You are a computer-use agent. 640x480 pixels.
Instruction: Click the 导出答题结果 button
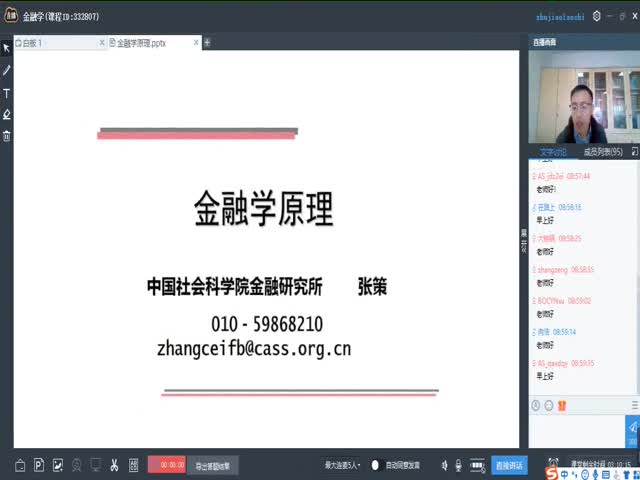click(213, 465)
